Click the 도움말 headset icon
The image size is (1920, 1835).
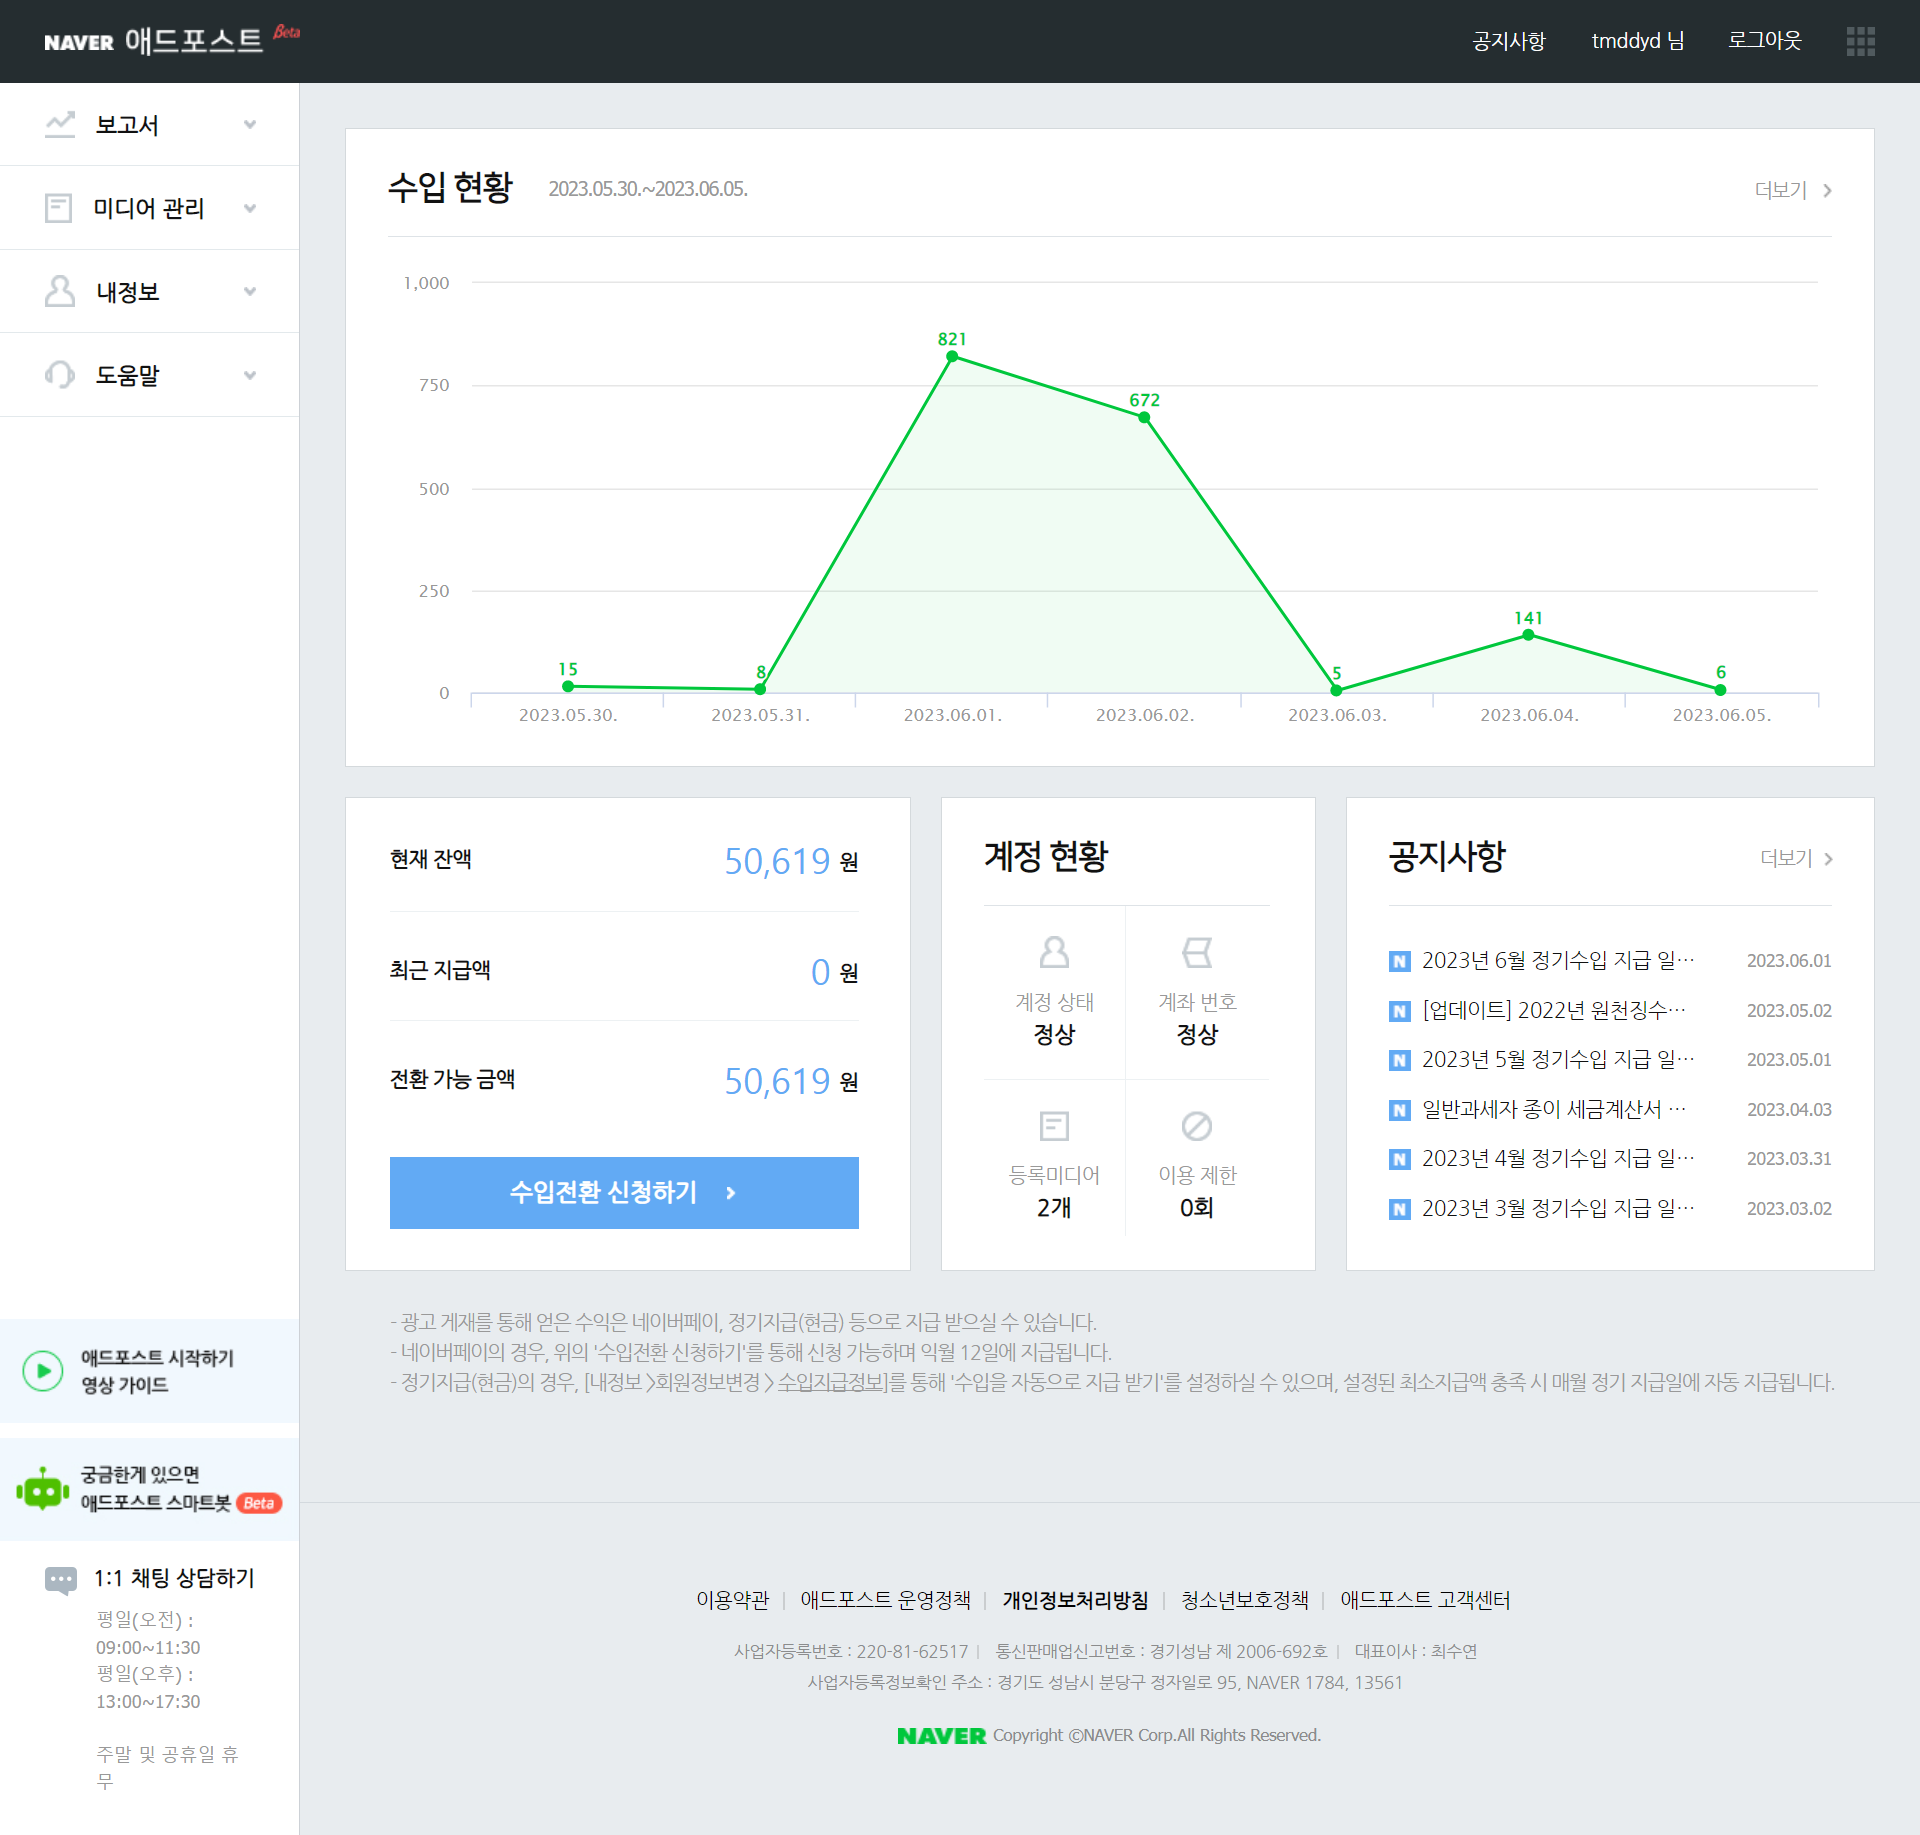(x=60, y=375)
